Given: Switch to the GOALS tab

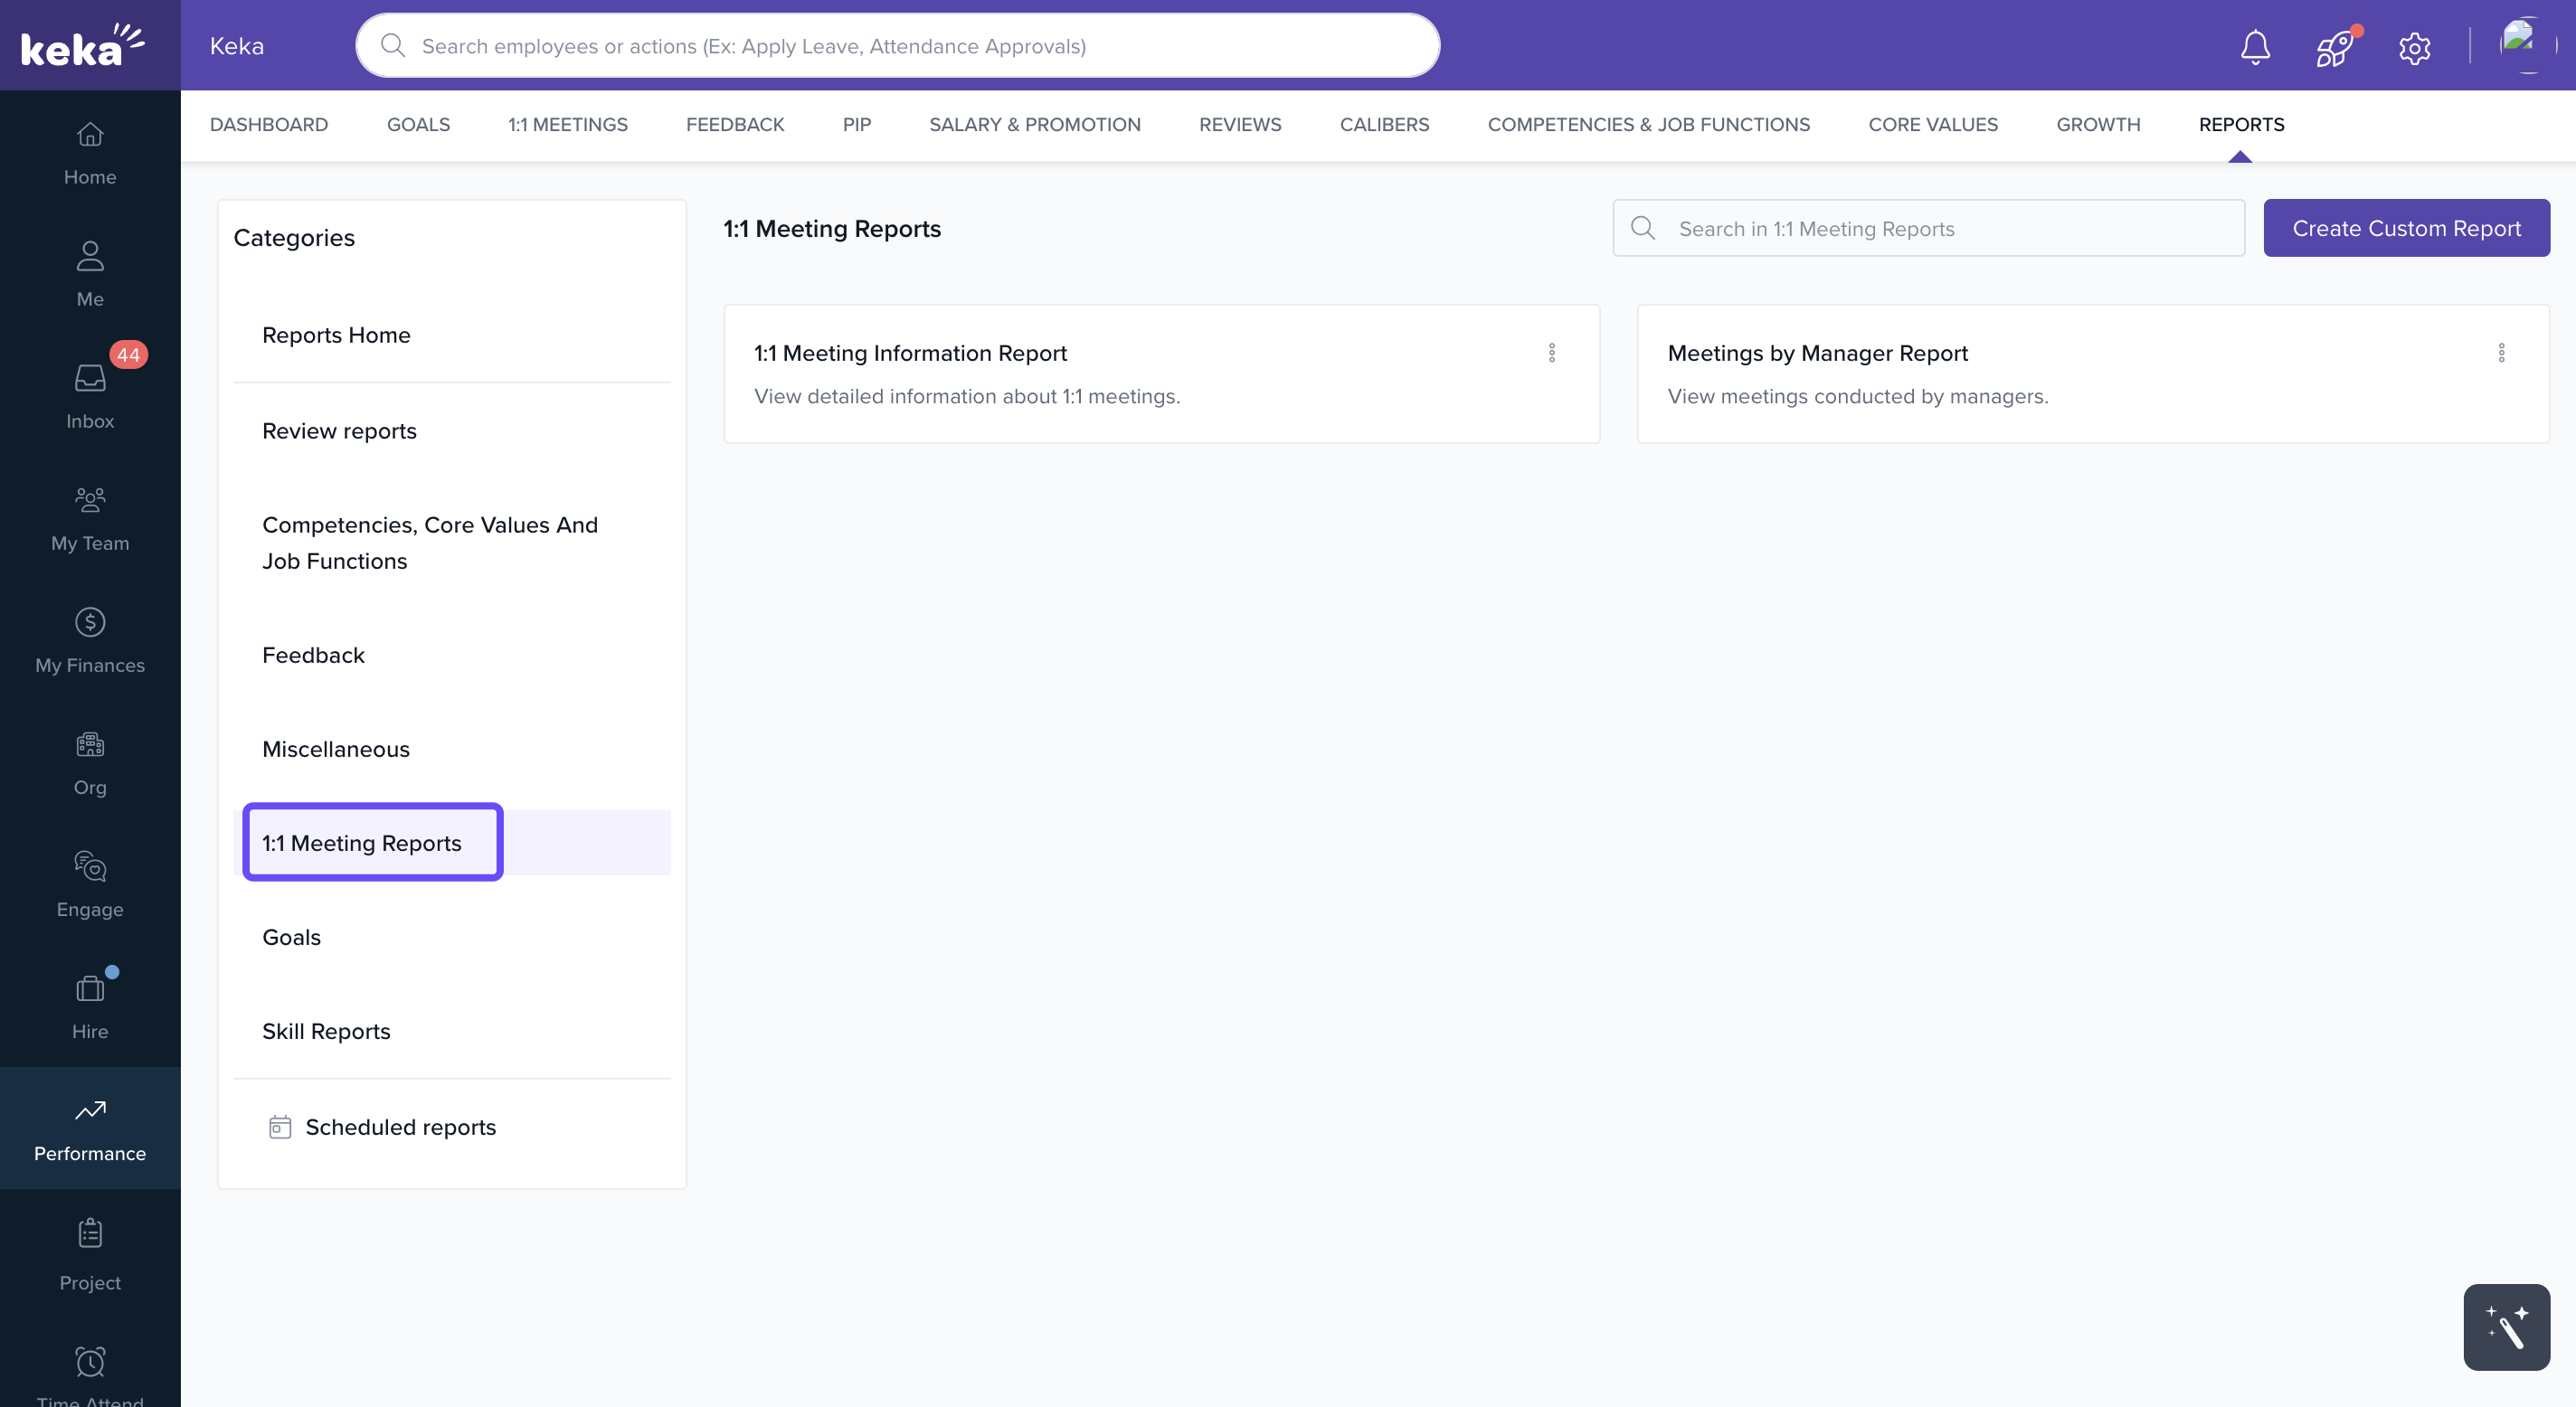Looking at the screenshot, I should (x=418, y=125).
